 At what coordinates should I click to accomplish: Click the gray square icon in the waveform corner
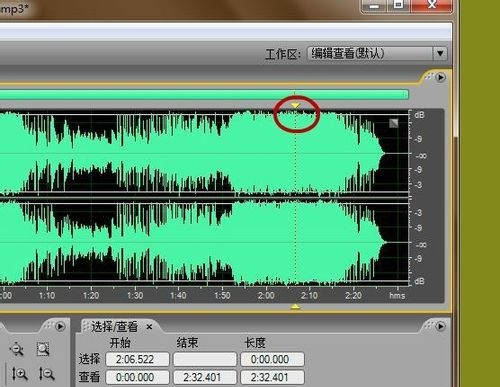[x=394, y=123]
